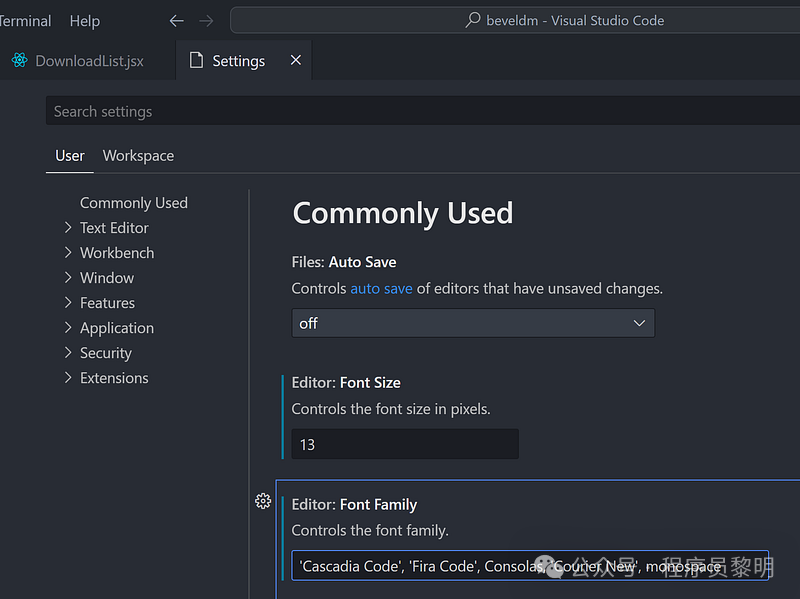Click the gear icon beside Font Family
Image resolution: width=800 pixels, height=599 pixels.
(263, 501)
